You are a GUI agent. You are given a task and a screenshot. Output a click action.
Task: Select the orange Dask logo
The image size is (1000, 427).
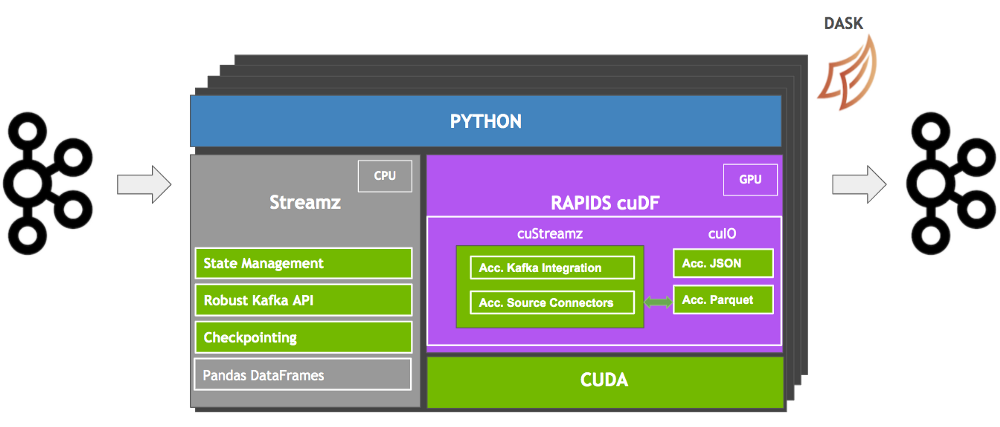[846, 65]
